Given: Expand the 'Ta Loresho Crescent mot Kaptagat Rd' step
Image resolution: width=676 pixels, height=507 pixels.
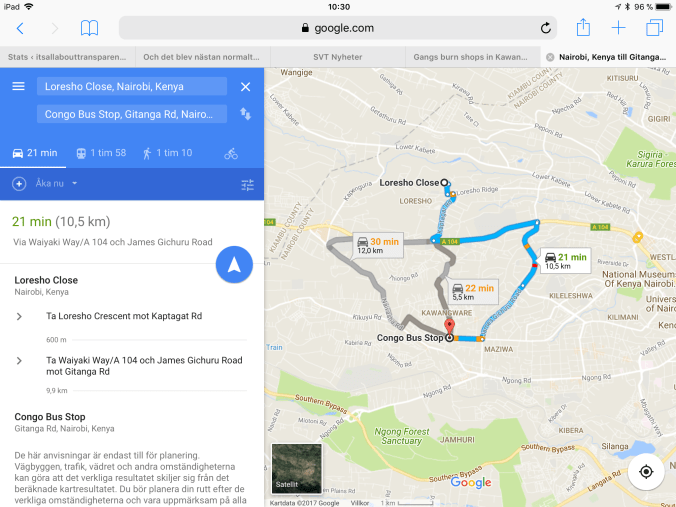Looking at the screenshot, I should coord(124,316).
